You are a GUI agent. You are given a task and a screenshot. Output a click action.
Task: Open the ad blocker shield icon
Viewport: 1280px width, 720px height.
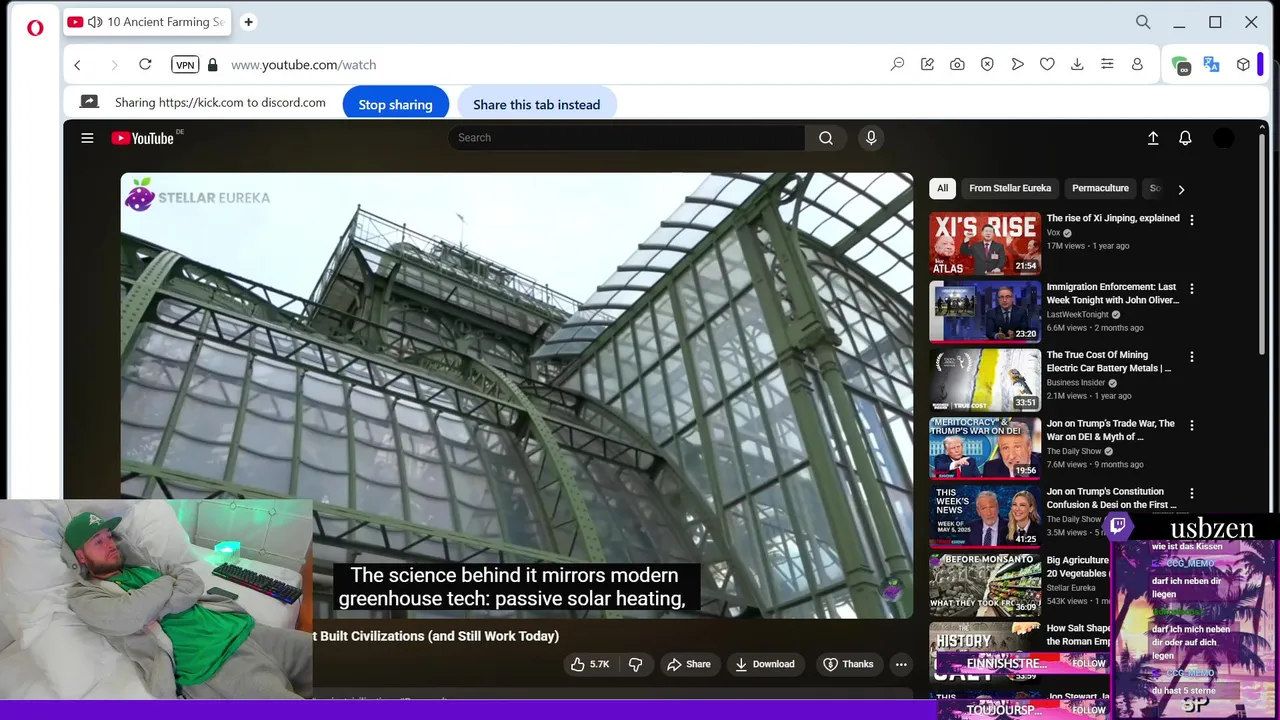tap(987, 65)
